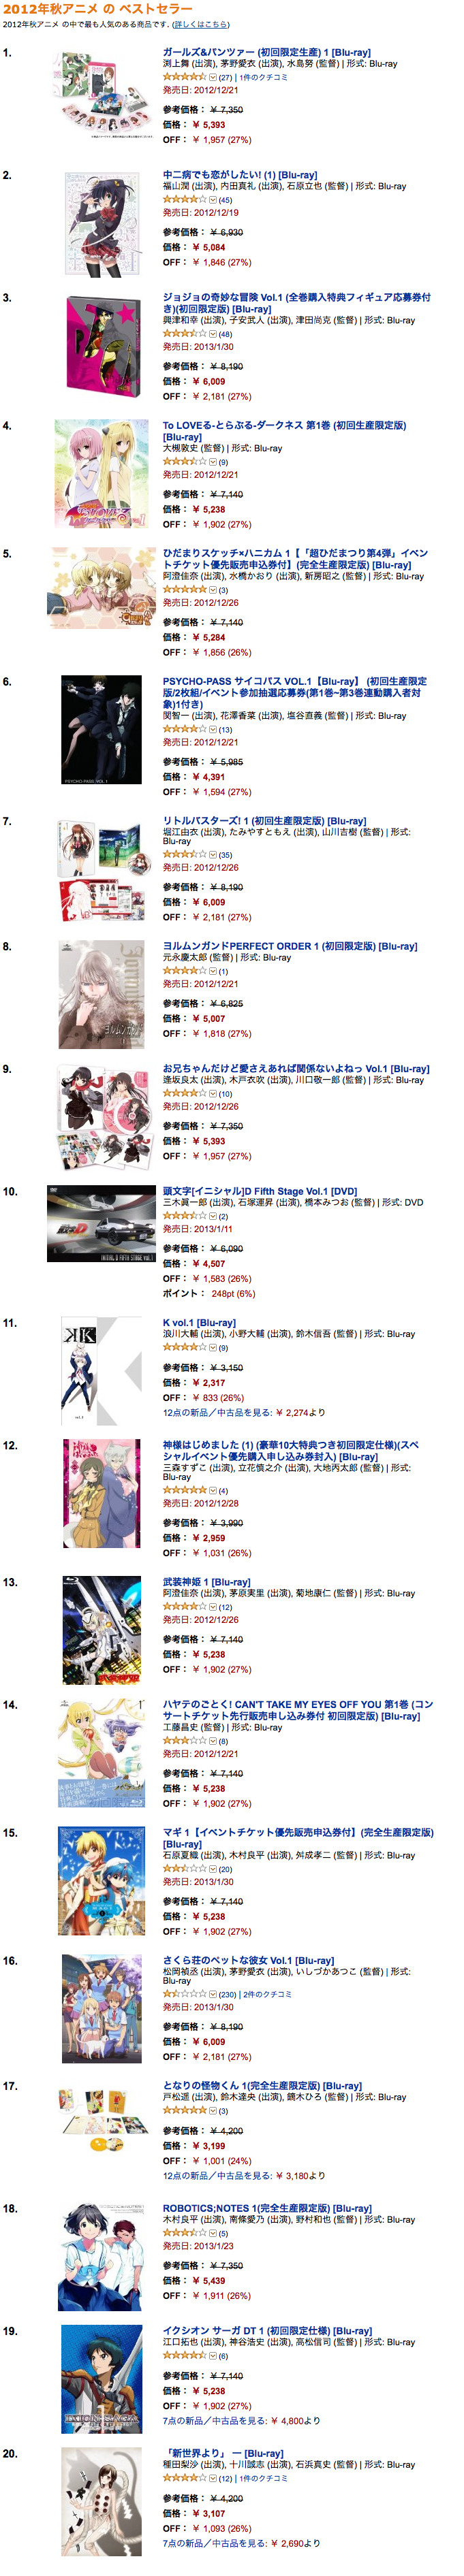
Task: Expand rating dropdown arrow for 頭文字D Fifth Stage
Action: (x=213, y=1216)
